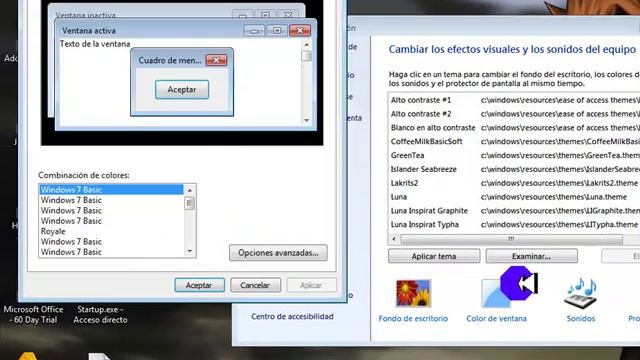Click theme list scroll left arrow
Viewport: 640px width, 360px height.
(x=394, y=239)
